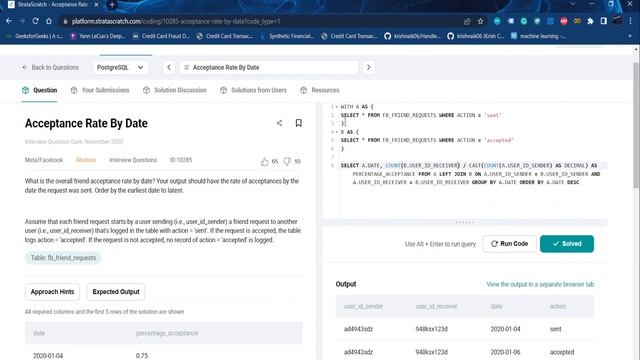View the output in a separate browser tab

(540, 284)
